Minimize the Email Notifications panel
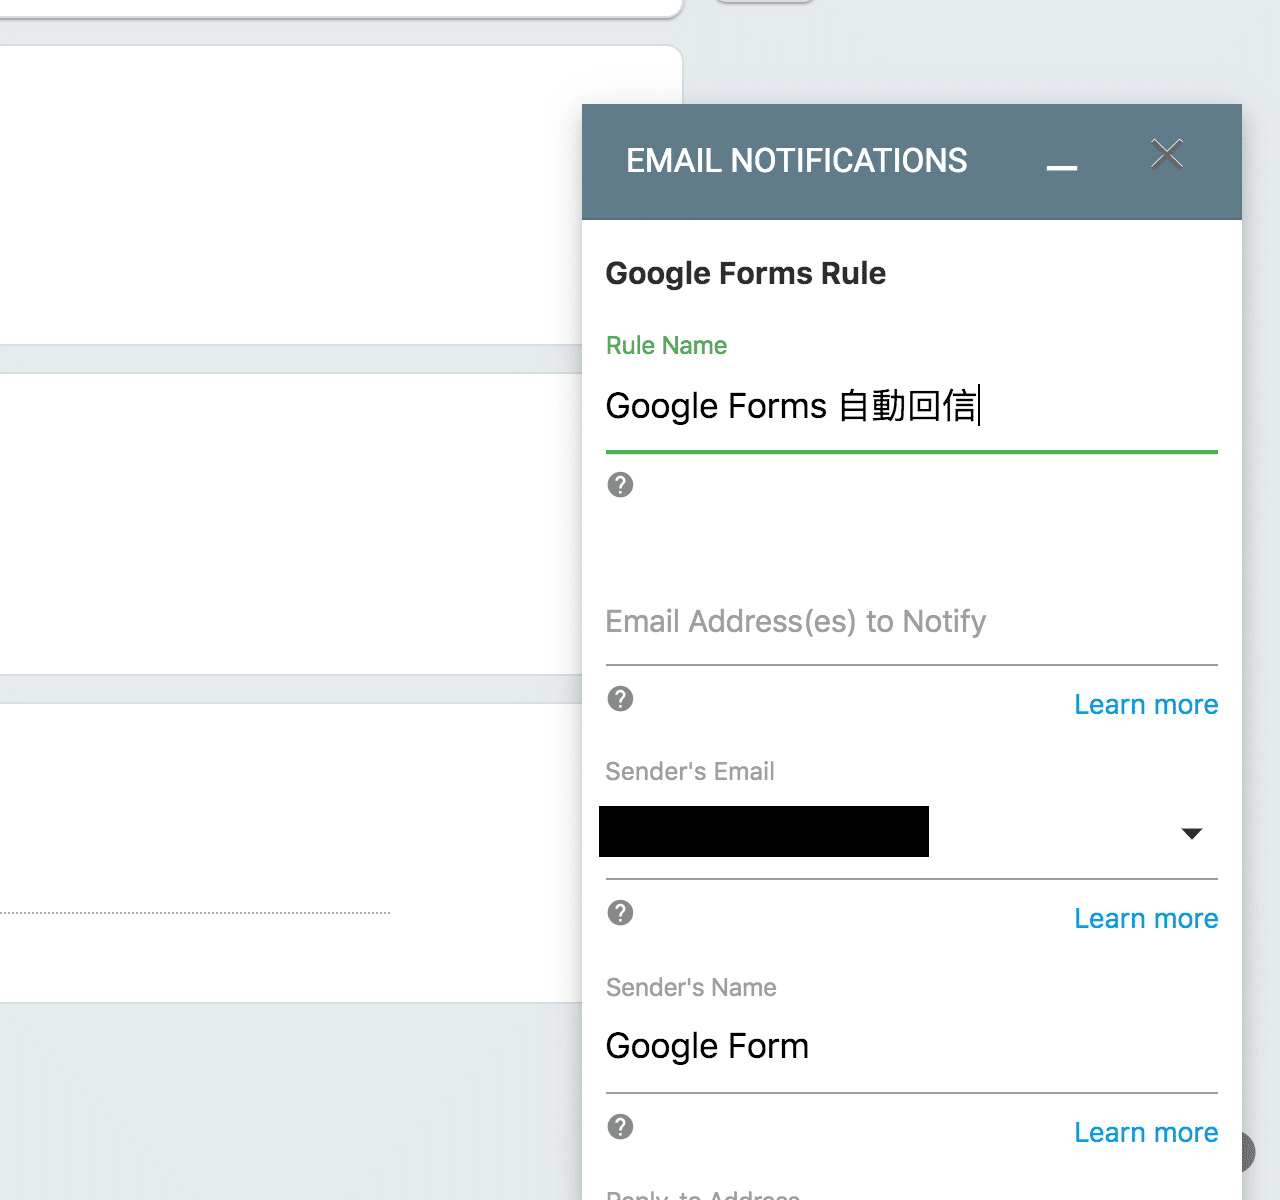The image size is (1280, 1200). point(1061,167)
